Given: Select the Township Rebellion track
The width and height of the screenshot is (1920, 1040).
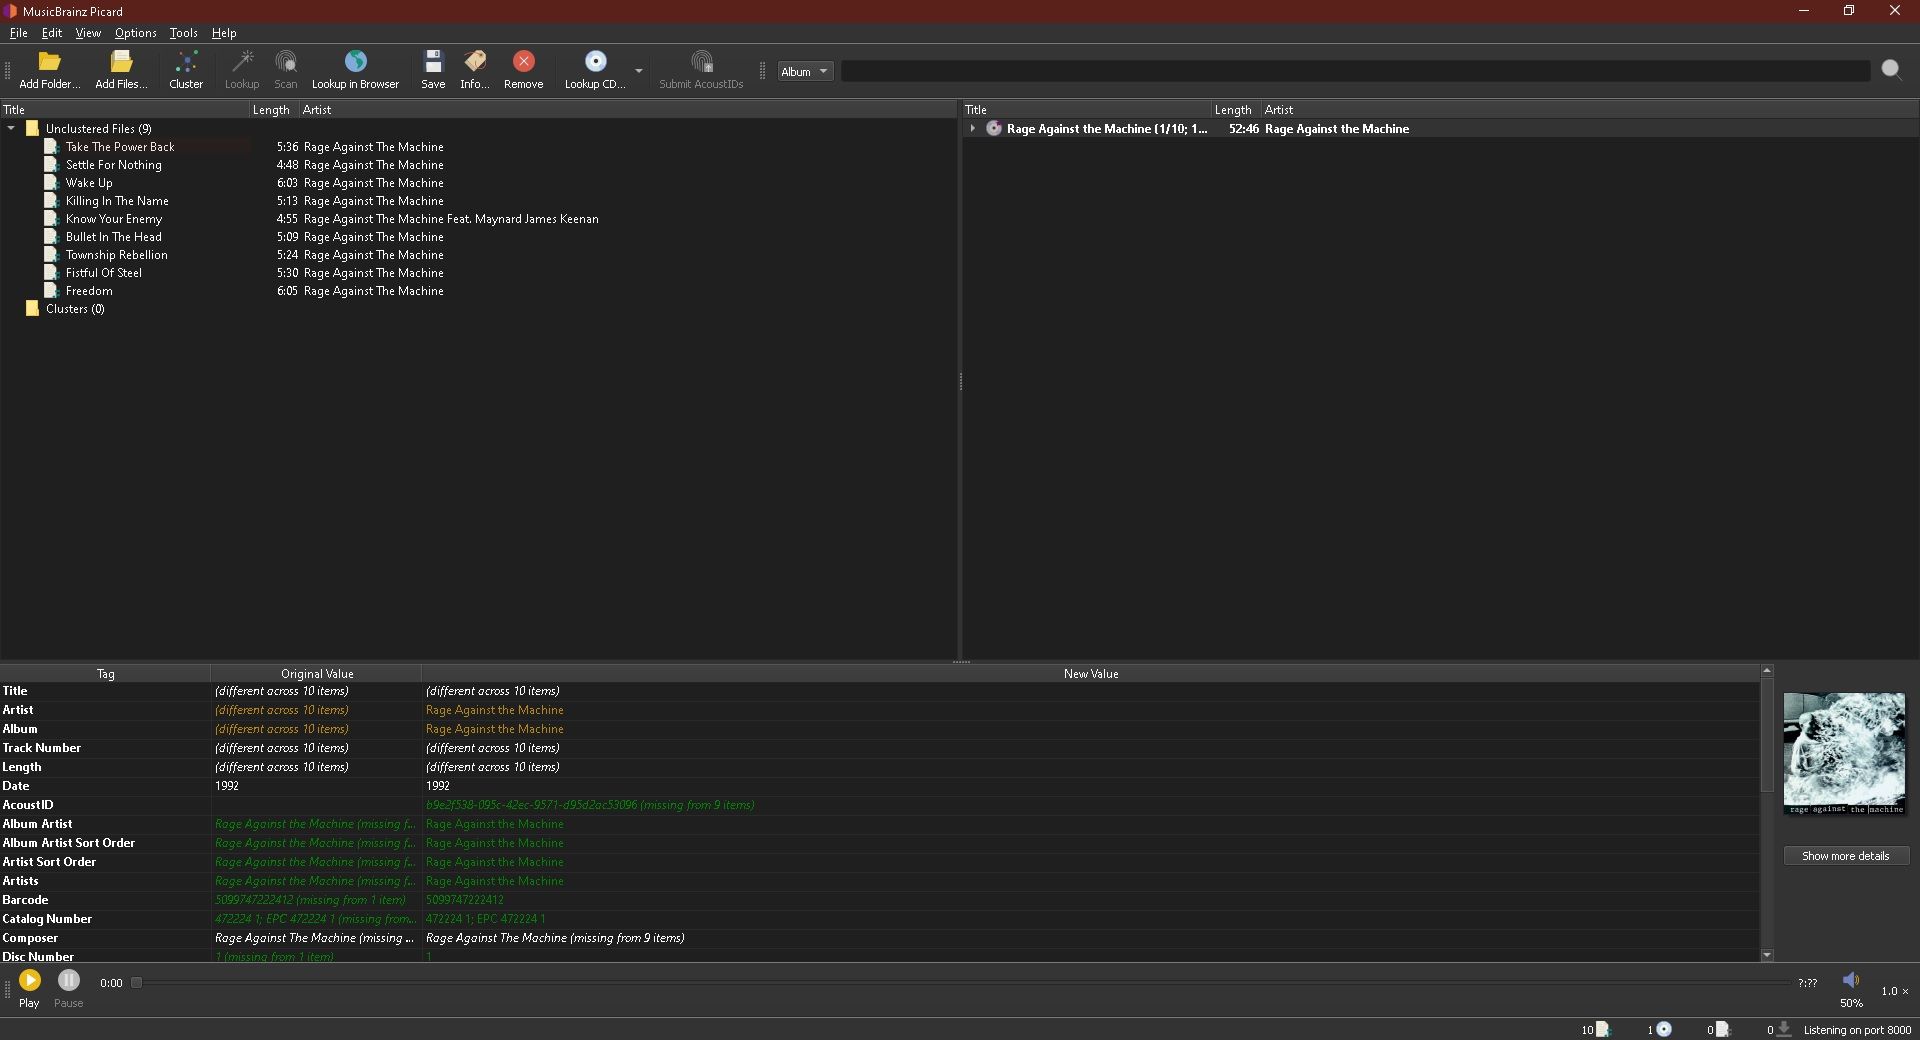Looking at the screenshot, I should 117,254.
